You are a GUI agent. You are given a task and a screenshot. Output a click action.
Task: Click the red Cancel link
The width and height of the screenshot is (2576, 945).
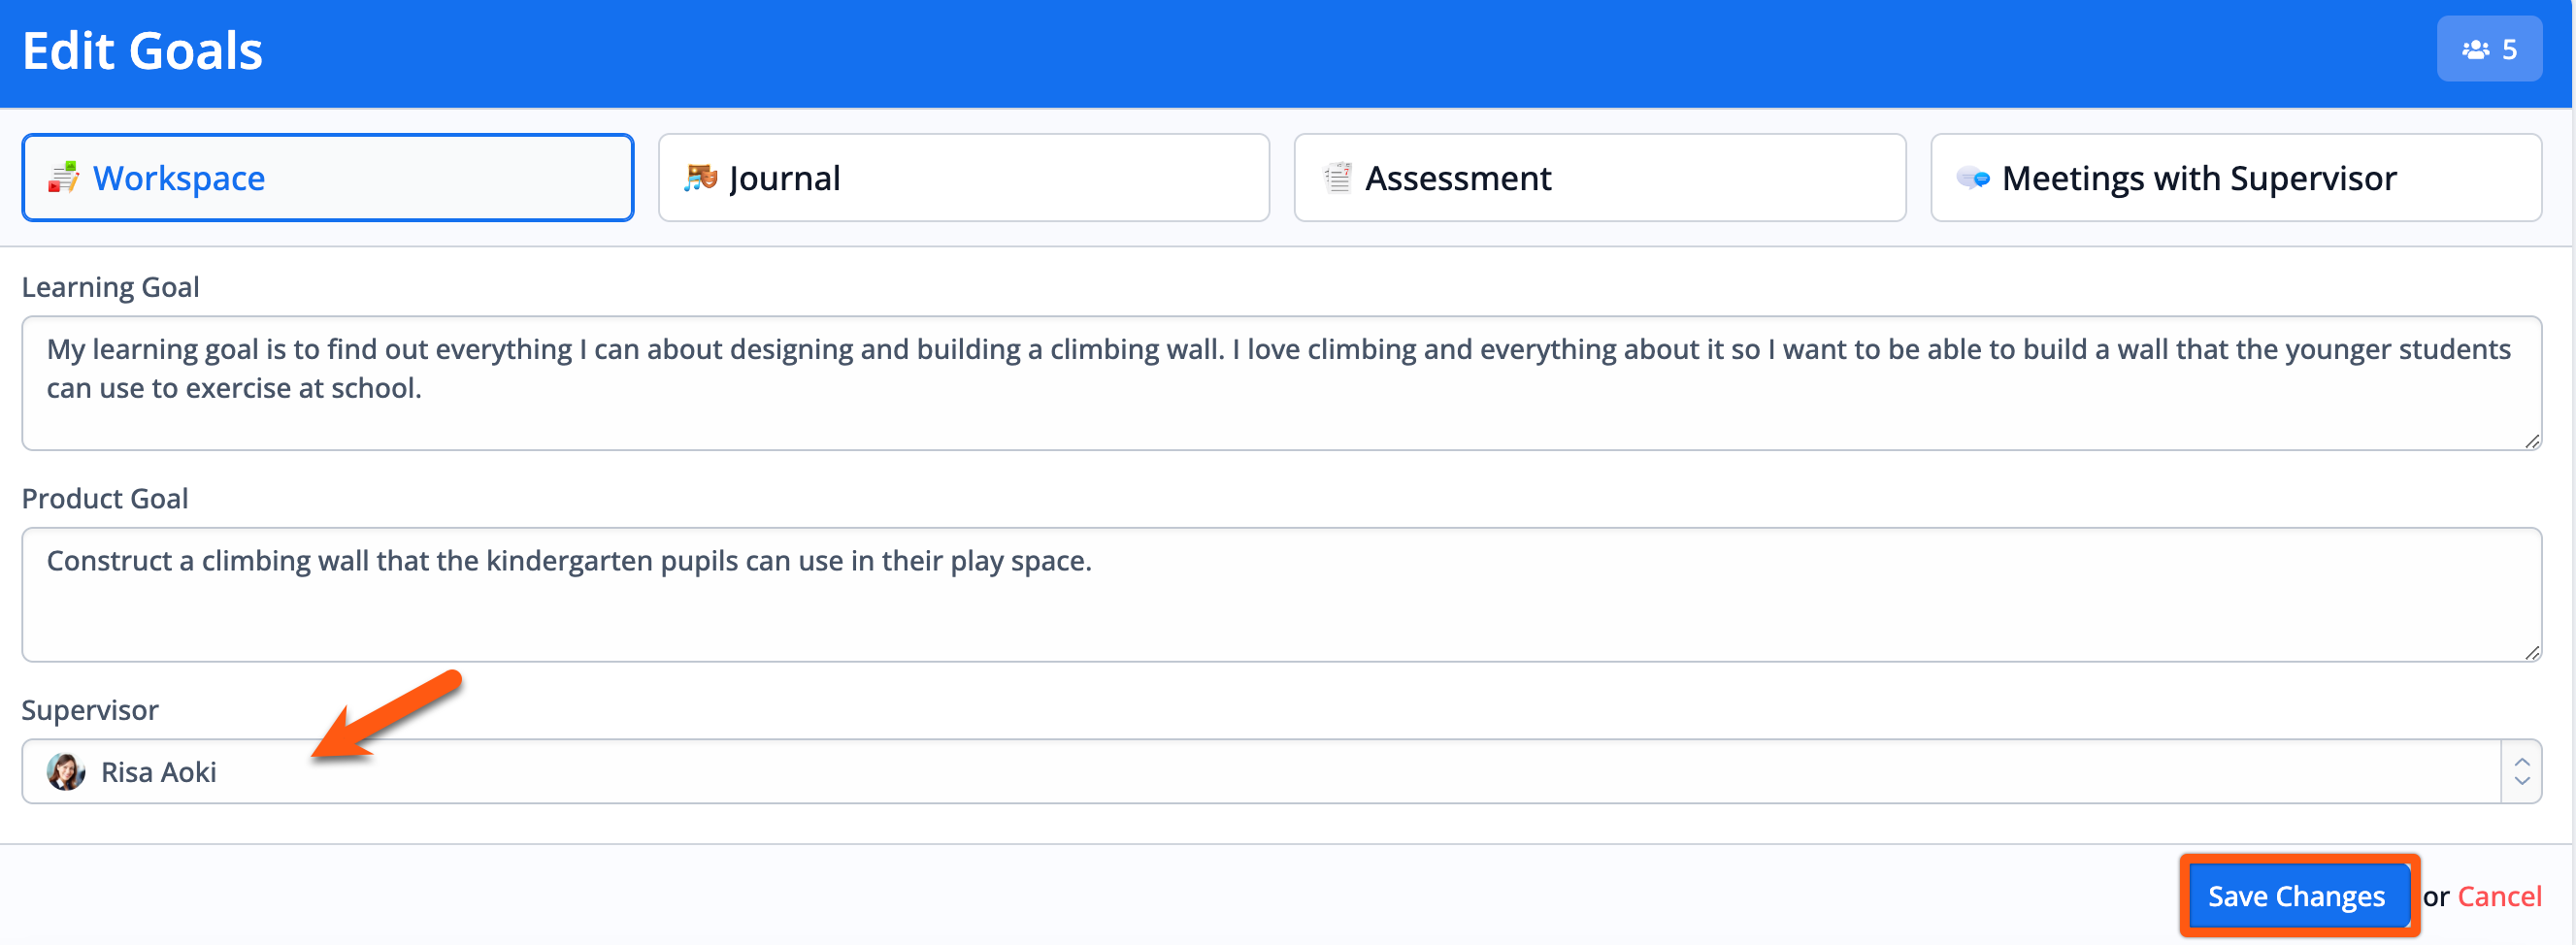click(x=2499, y=897)
